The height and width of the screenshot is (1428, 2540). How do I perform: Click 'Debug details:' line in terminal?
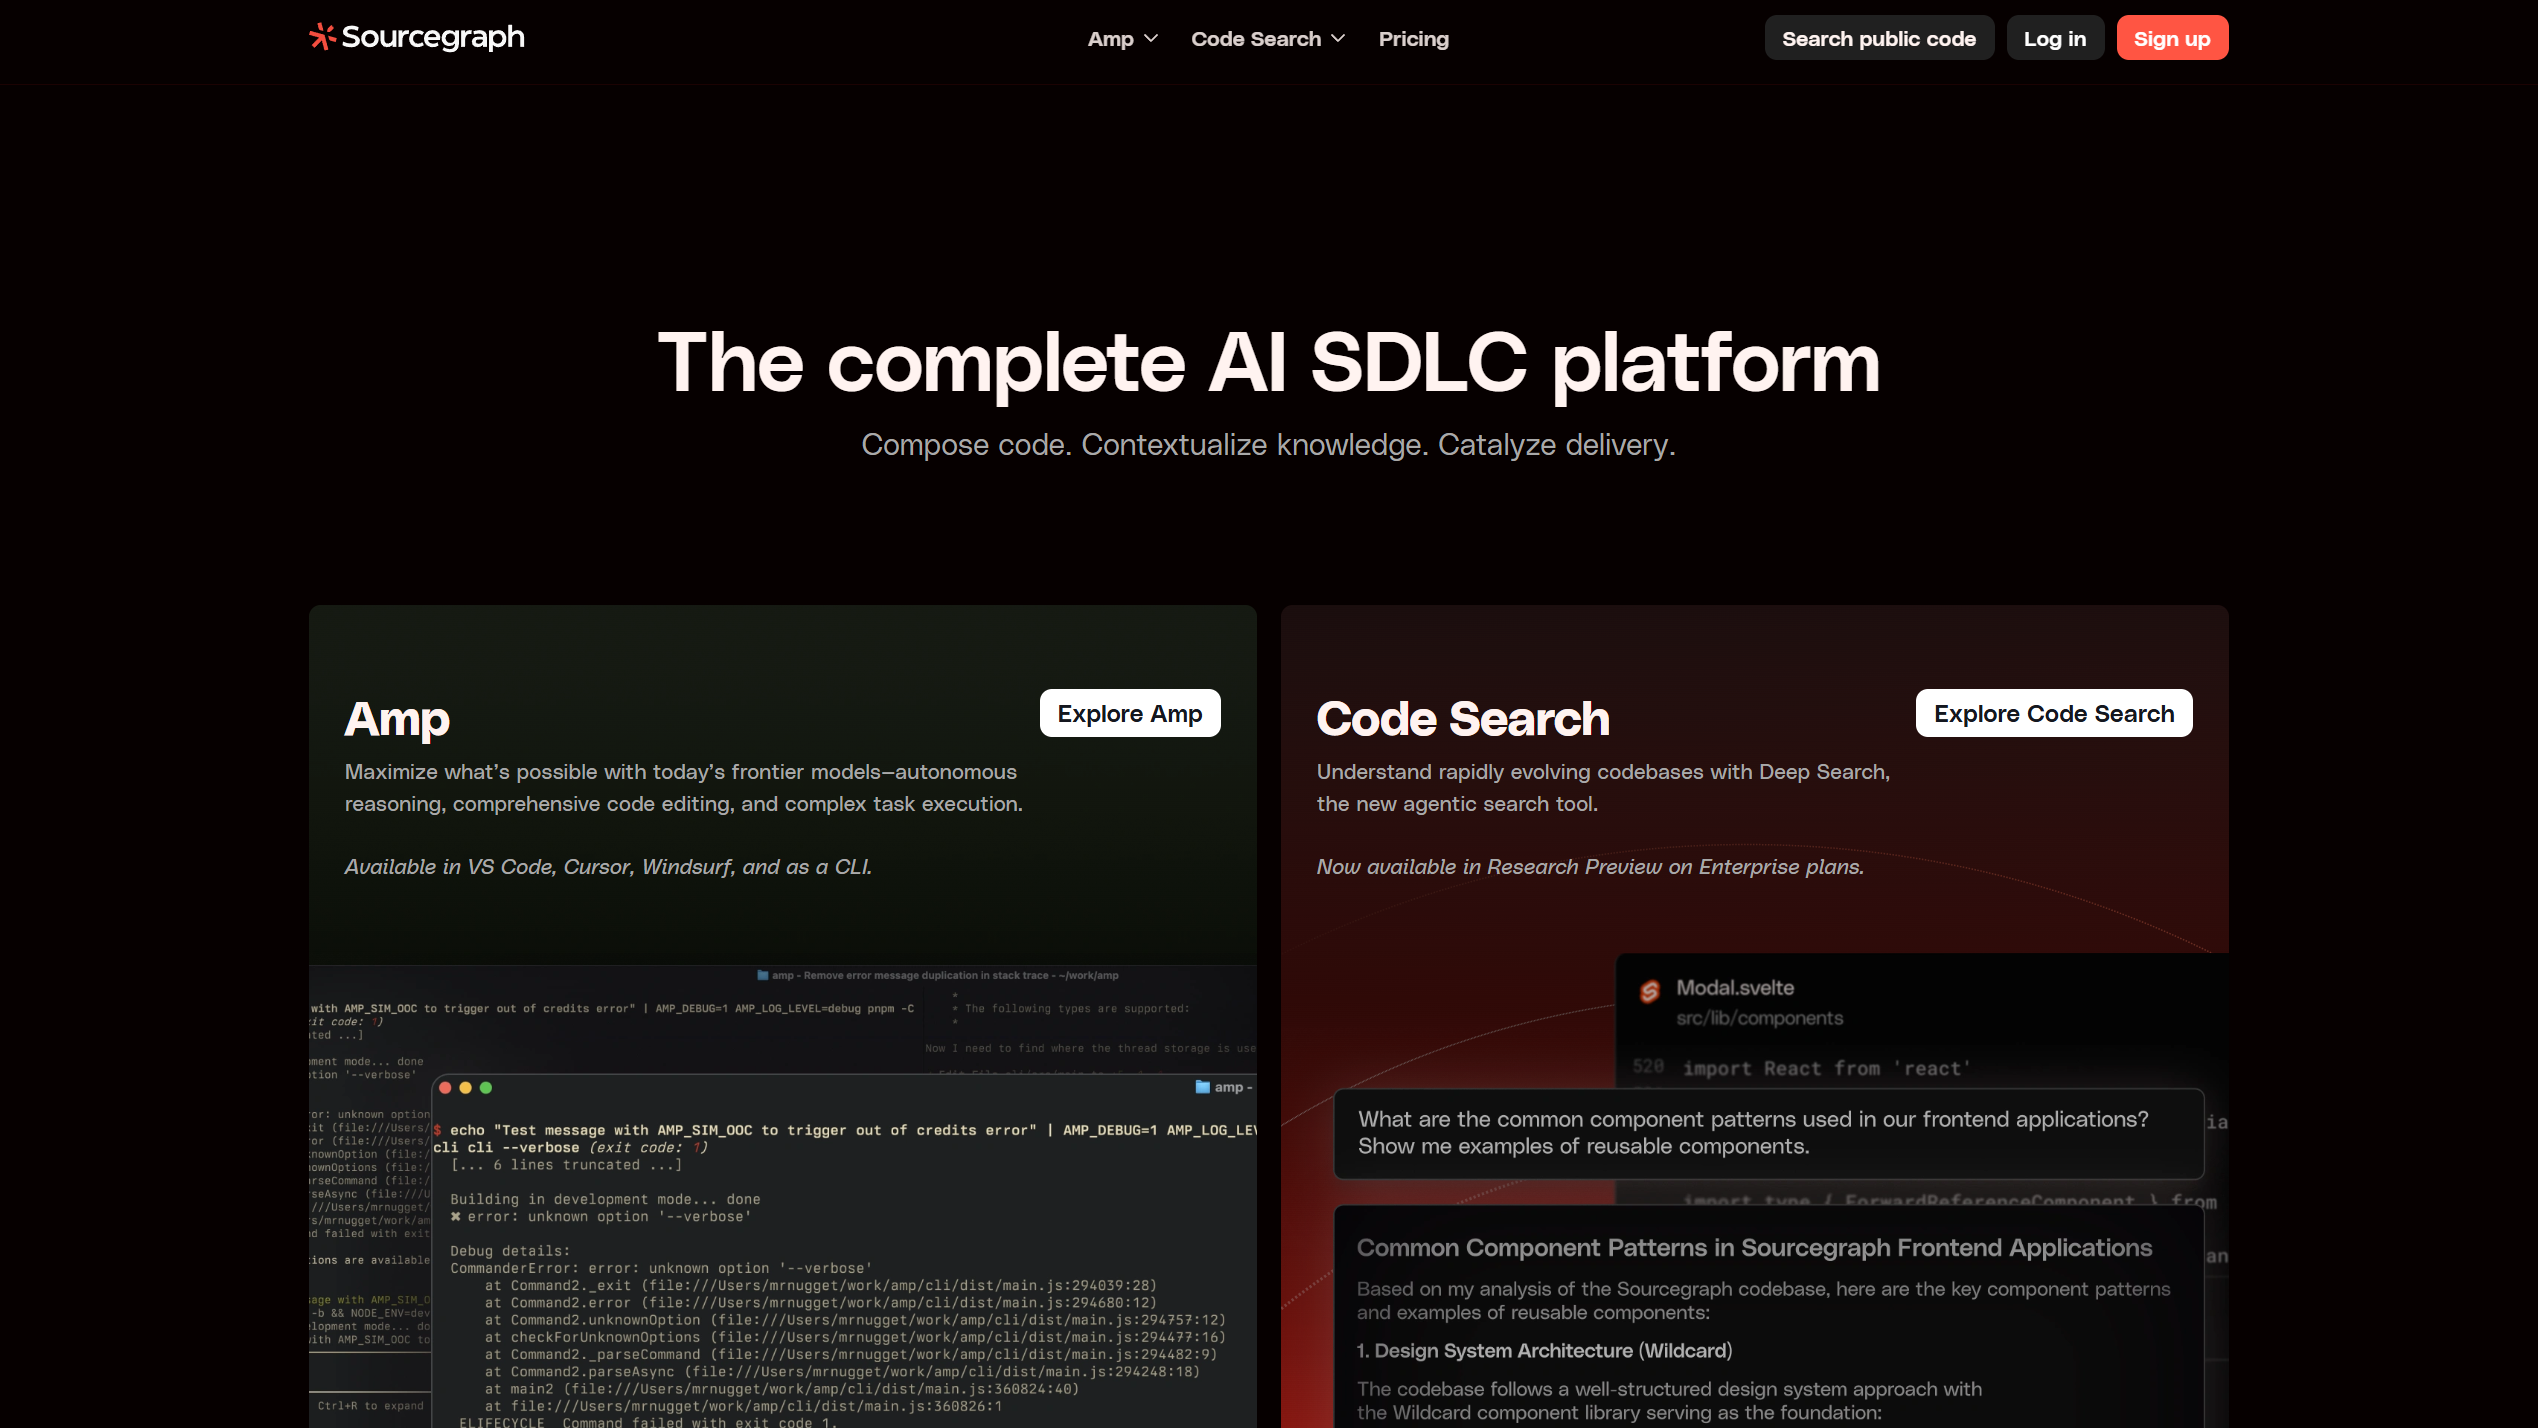(509, 1251)
